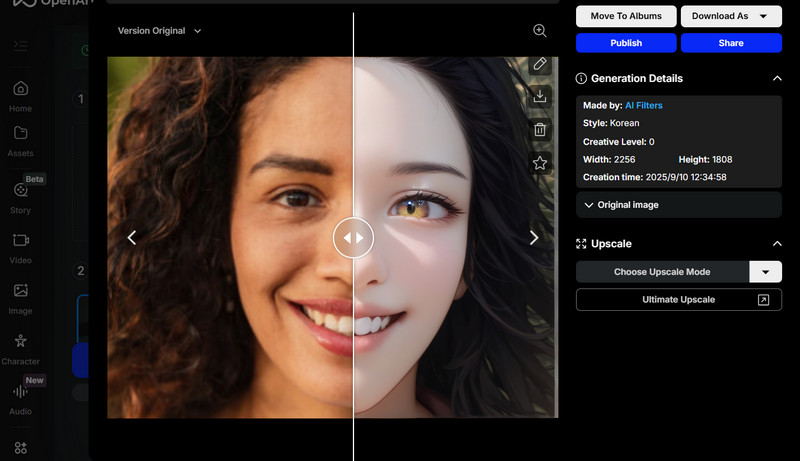
Task: Show next image with right arrow
Action: pos(534,238)
